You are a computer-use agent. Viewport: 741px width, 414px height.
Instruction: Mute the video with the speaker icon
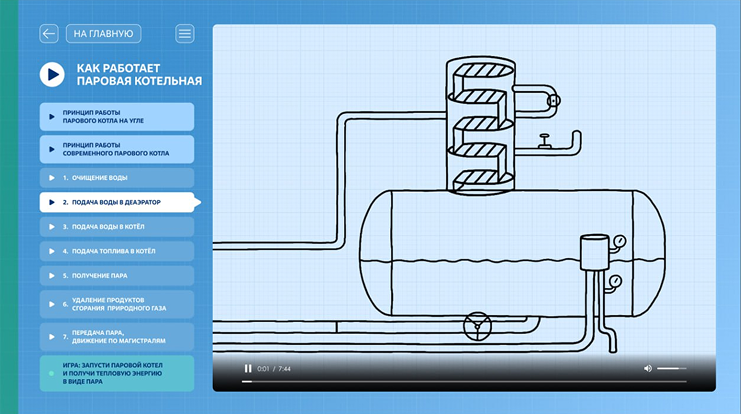tap(647, 369)
